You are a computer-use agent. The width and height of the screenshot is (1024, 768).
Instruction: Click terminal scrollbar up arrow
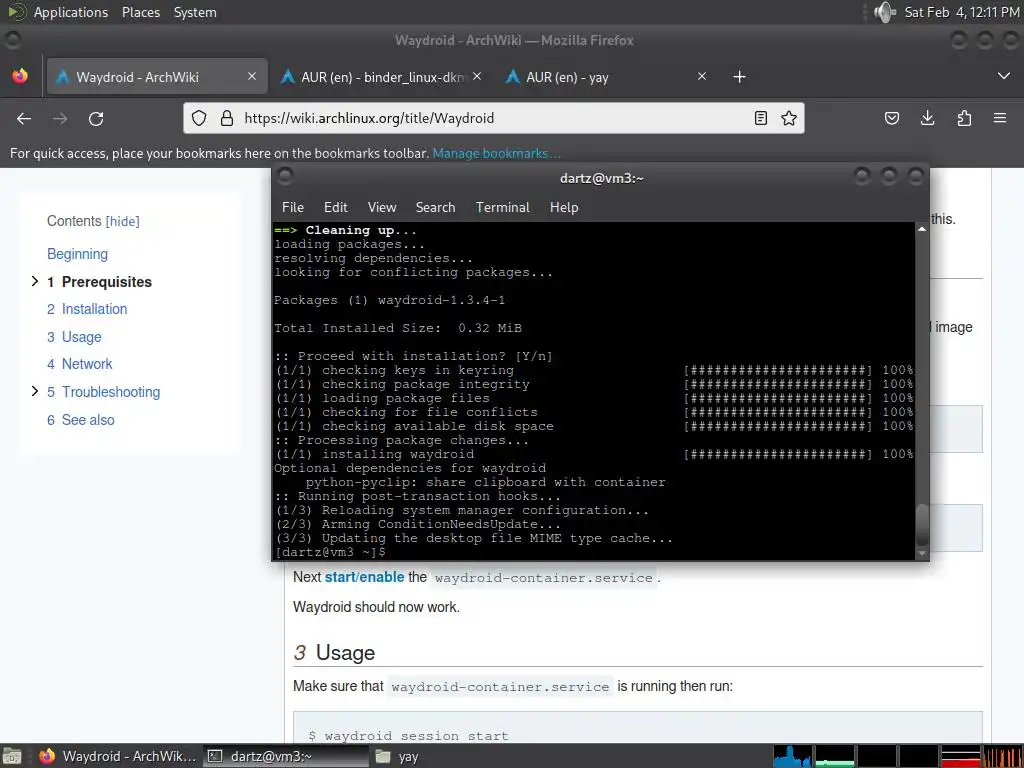pos(922,229)
